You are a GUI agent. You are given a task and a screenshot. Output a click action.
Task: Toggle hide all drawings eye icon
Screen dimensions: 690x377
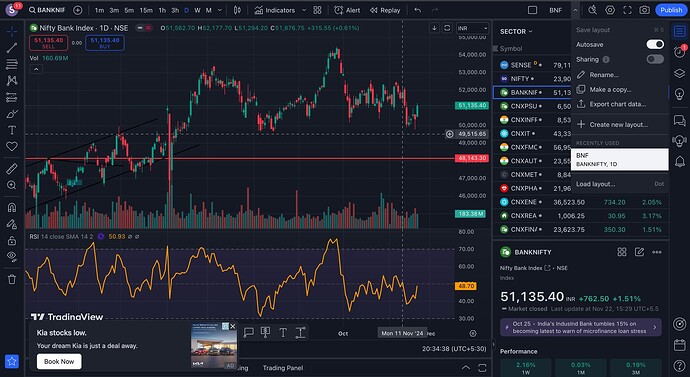(x=12, y=256)
